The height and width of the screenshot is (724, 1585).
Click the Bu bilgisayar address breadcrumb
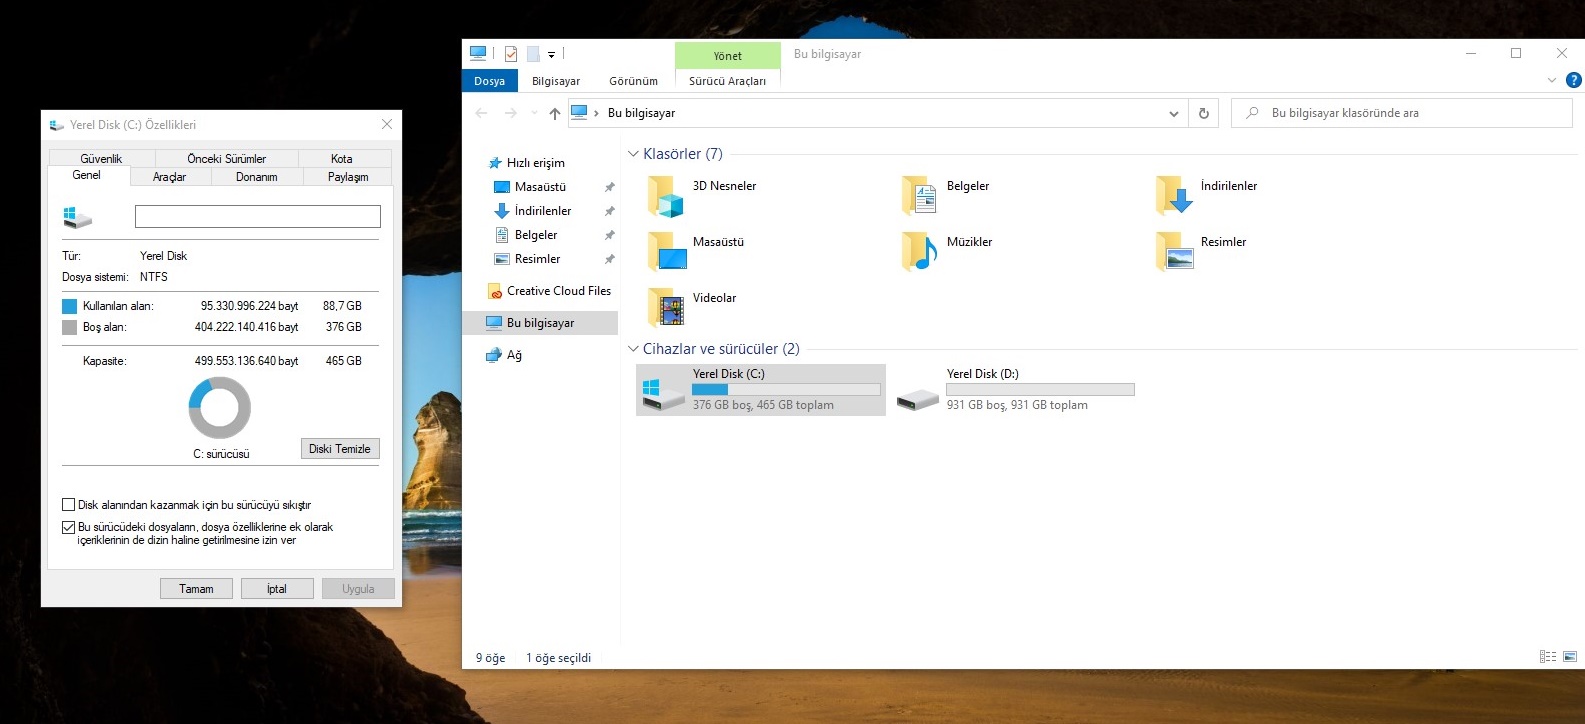coord(641,113)
